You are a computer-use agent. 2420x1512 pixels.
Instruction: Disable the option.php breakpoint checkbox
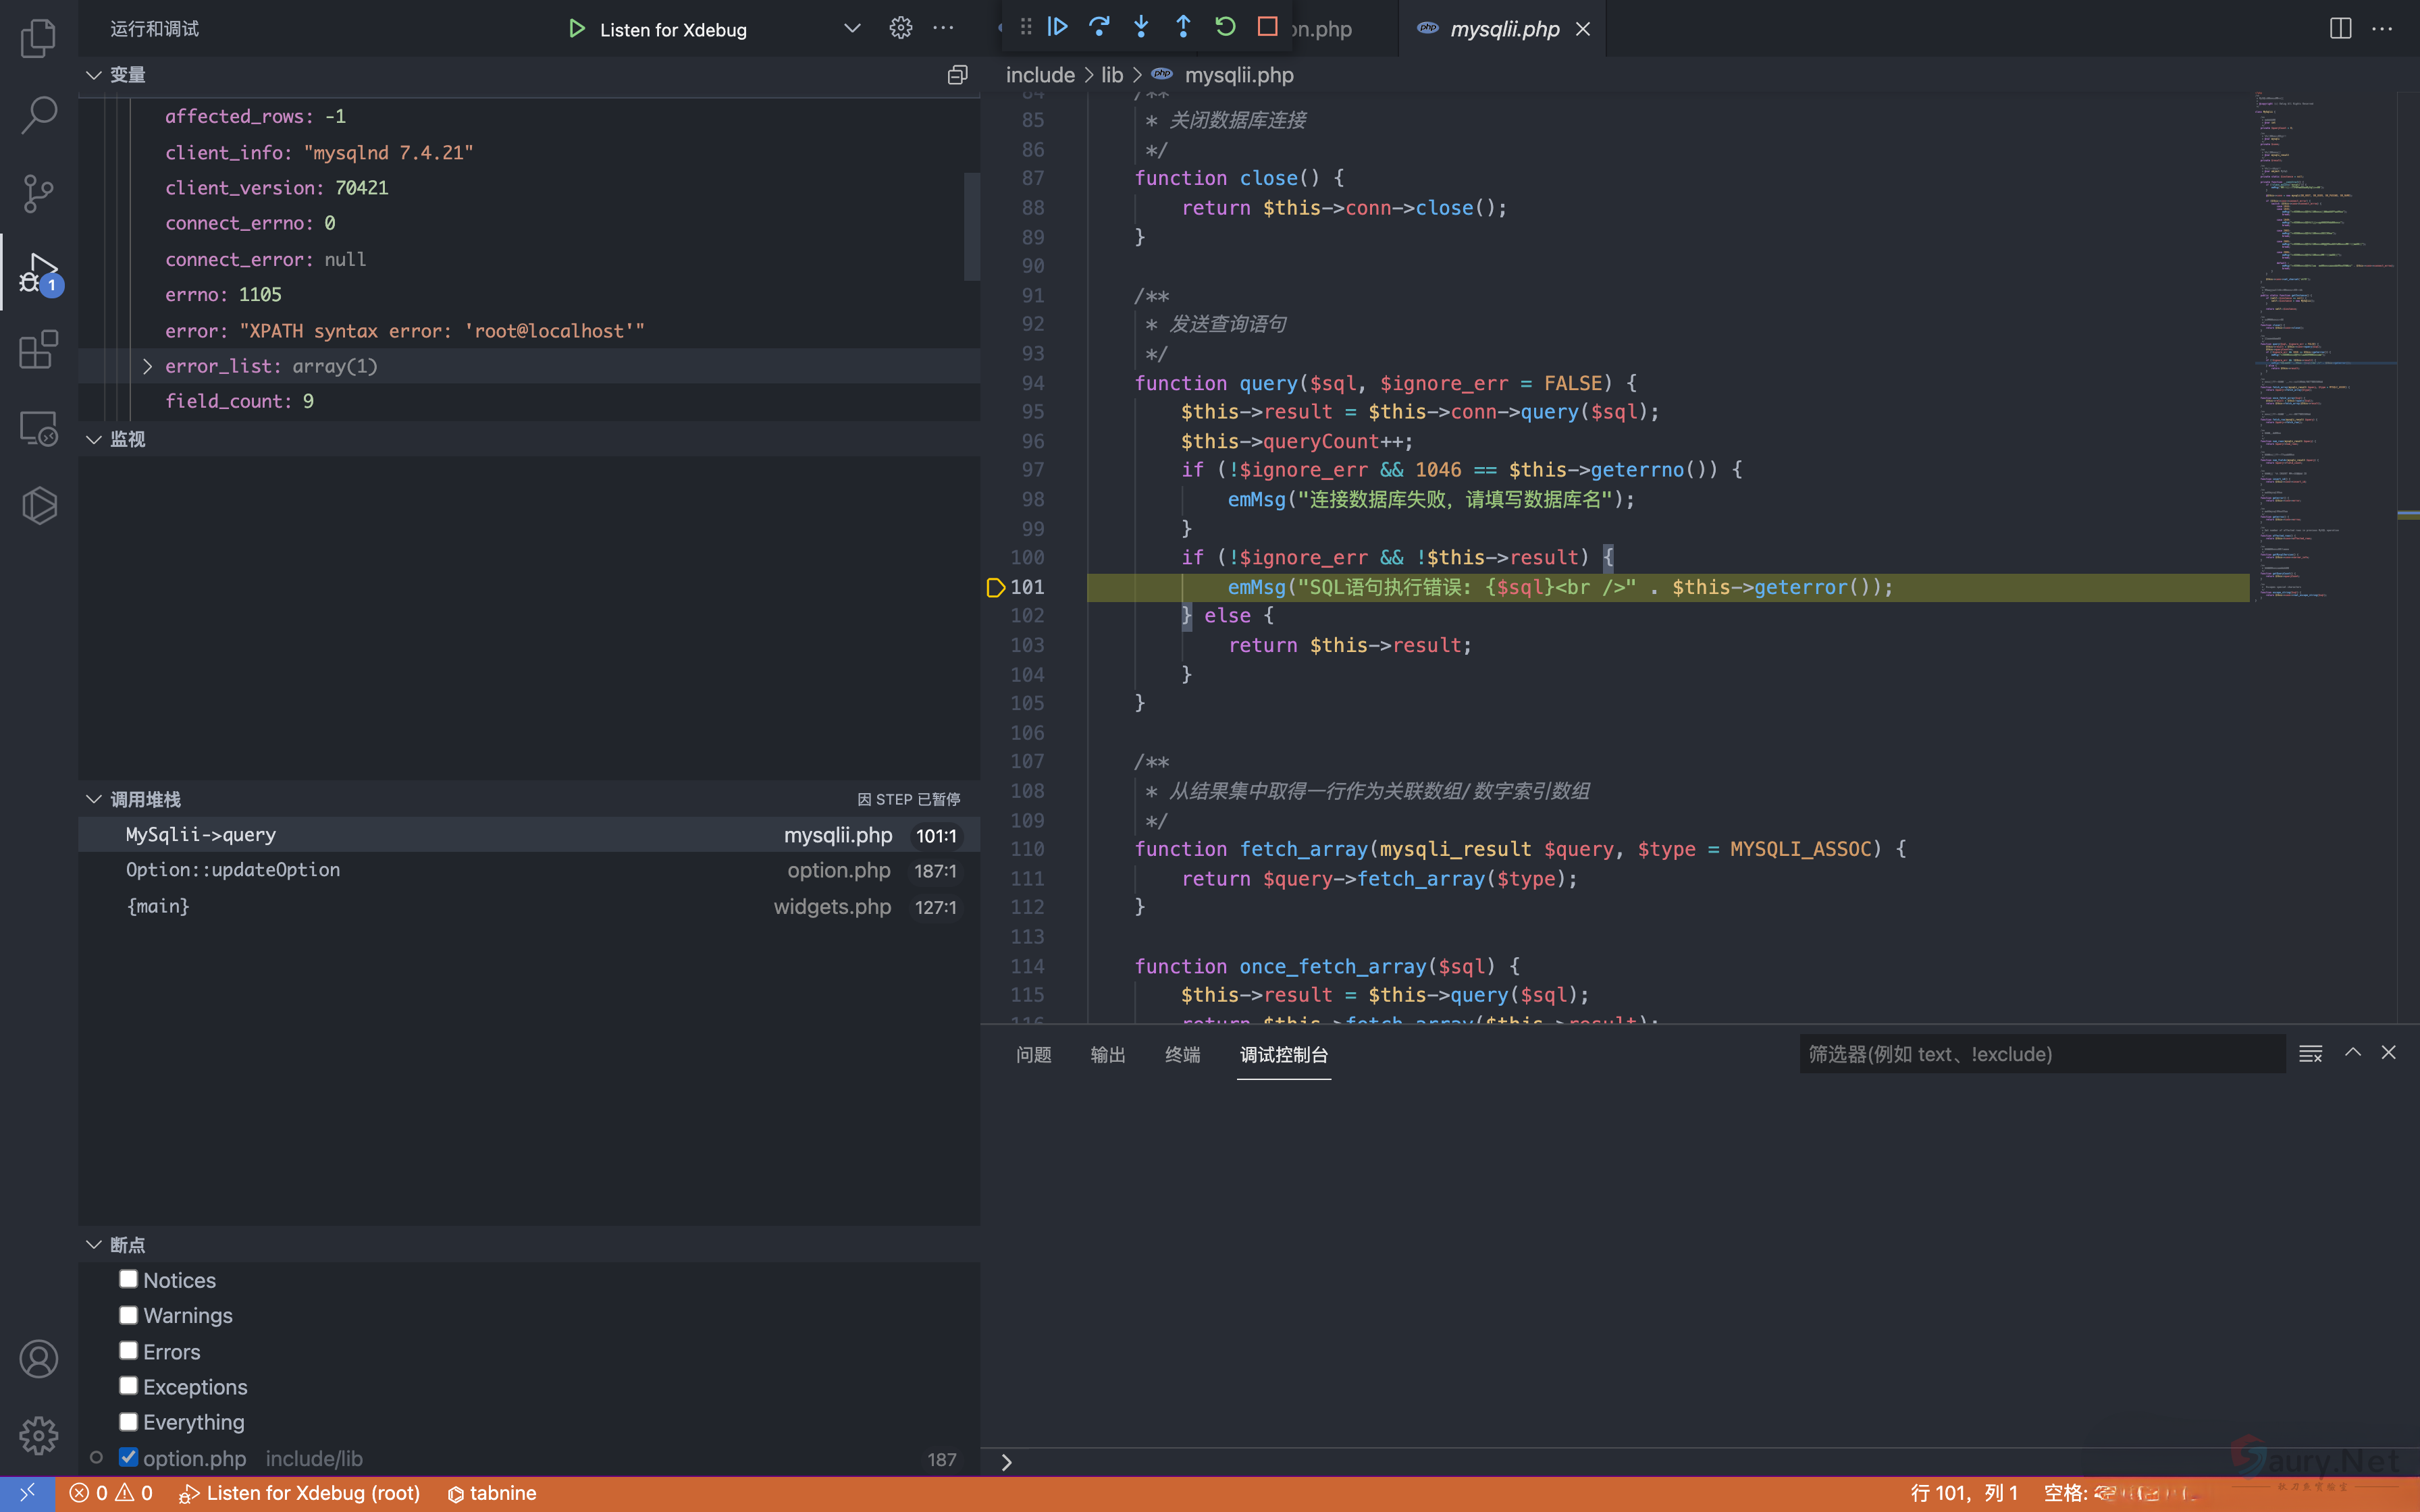point(128,1457)
